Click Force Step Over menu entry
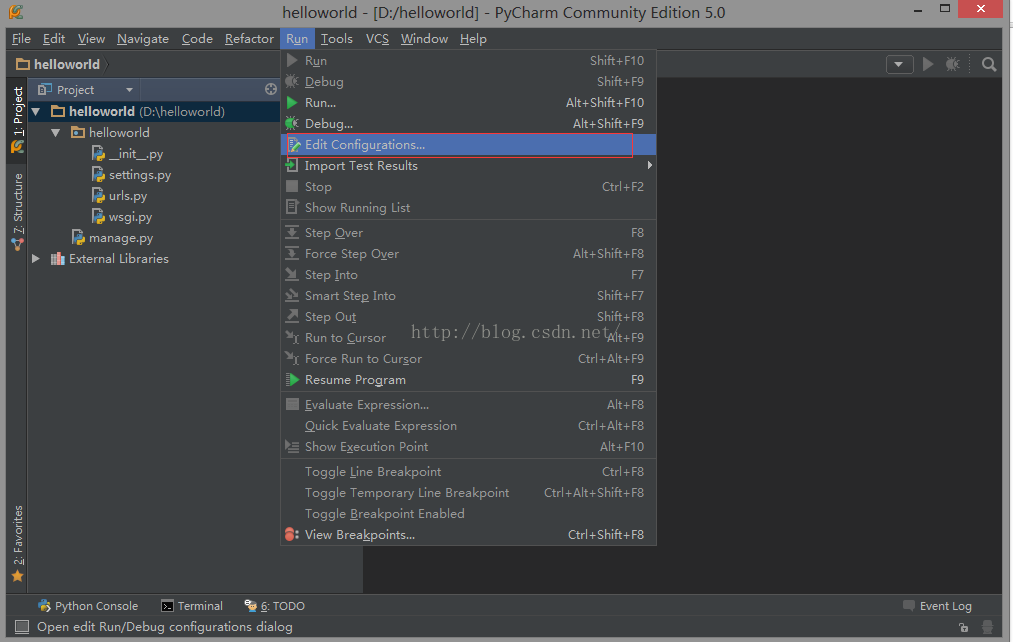Image resolution: width=1013 pixels, height=642 pixels. [x=468, y=254]
